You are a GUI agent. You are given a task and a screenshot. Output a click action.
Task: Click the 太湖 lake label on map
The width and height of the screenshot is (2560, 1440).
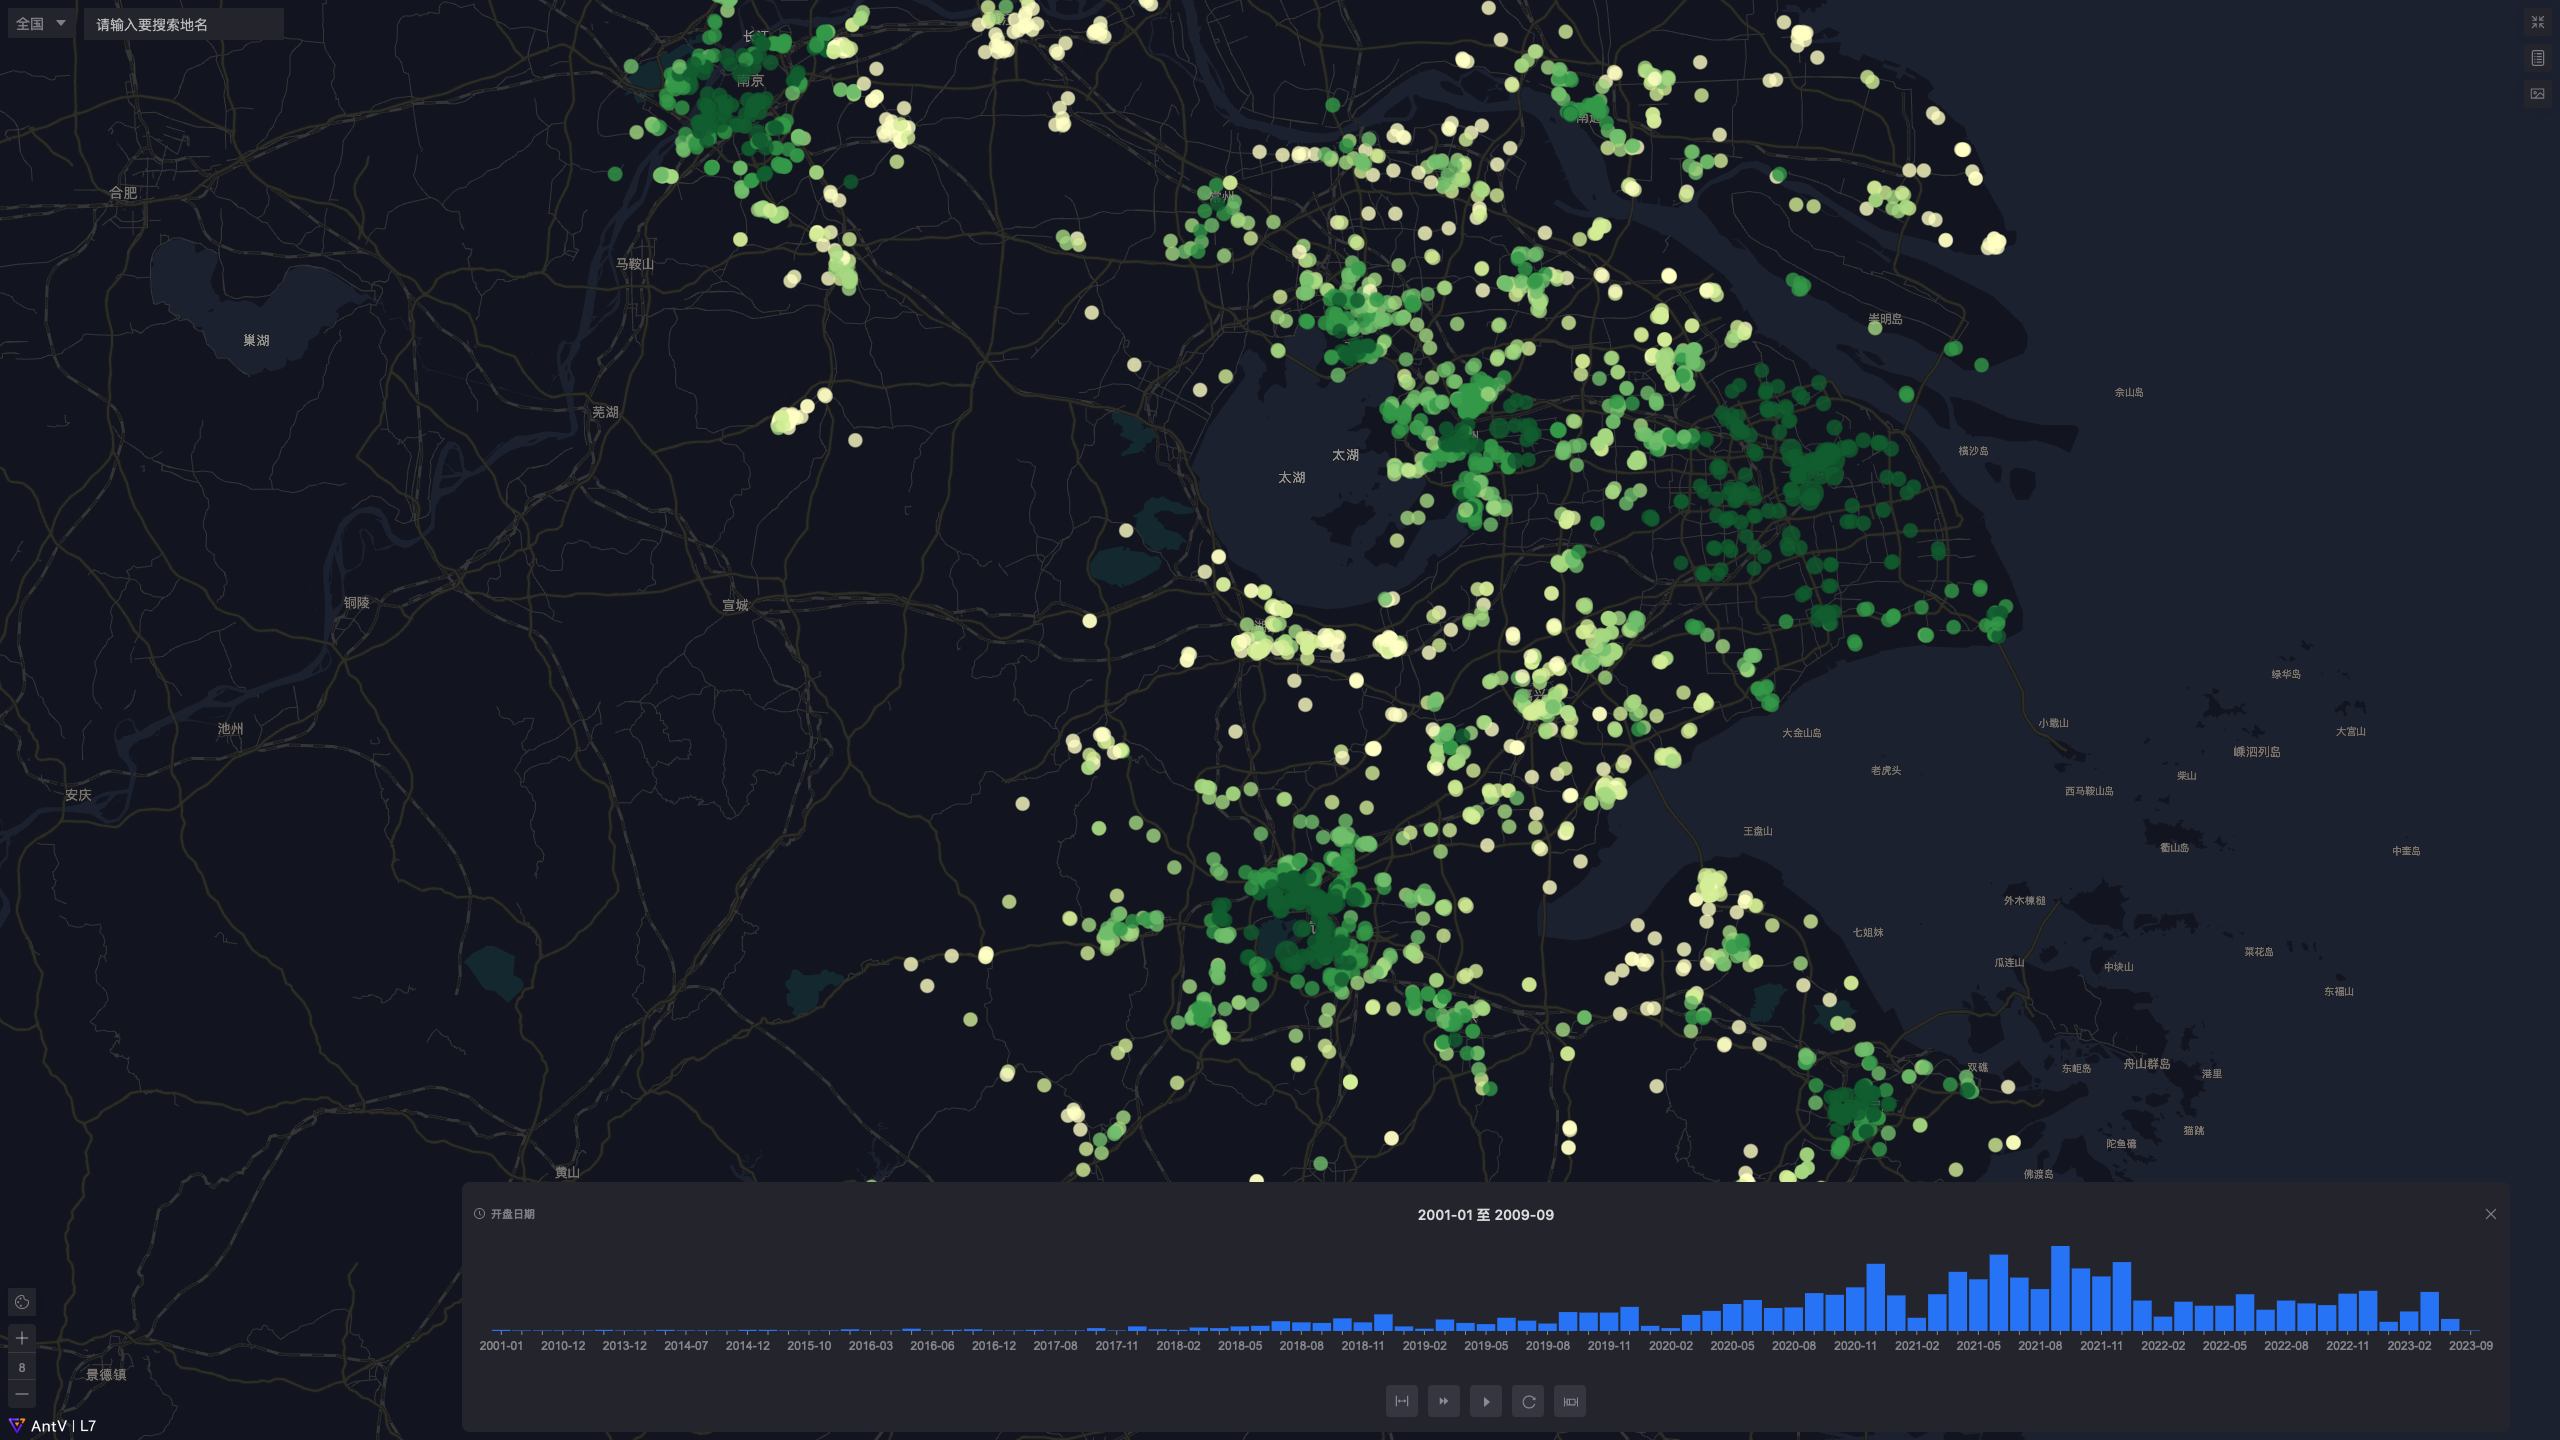1345,455
